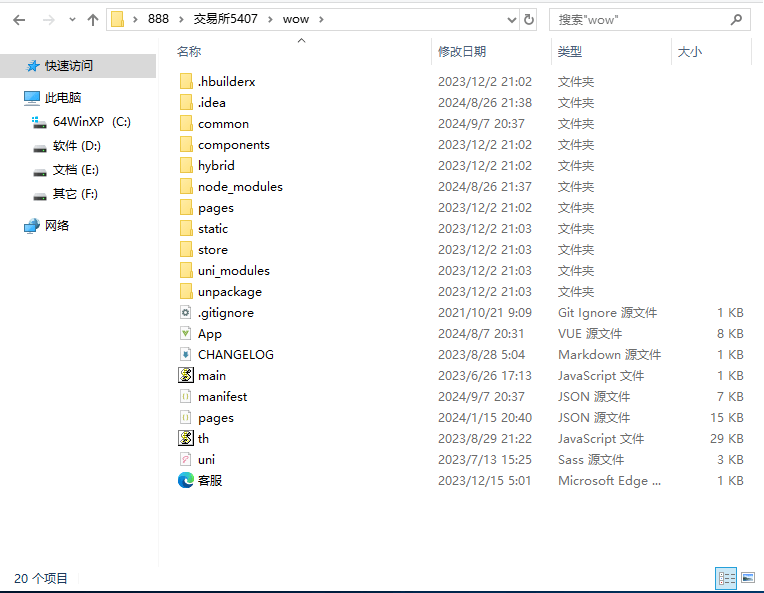Click the manifest file name
Image resolution: width=764 pixels, height=593 pixels.
pos(222,397)
